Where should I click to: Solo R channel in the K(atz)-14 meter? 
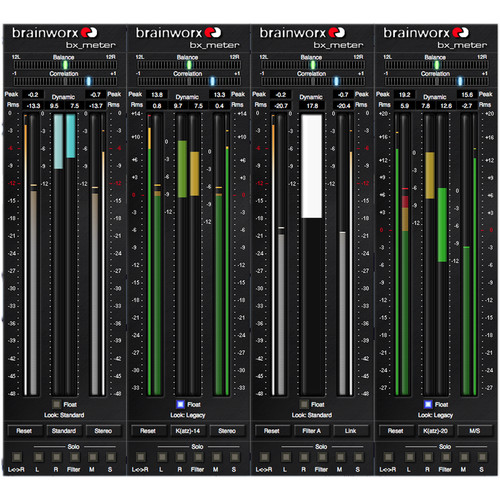[x=180, y=457]
